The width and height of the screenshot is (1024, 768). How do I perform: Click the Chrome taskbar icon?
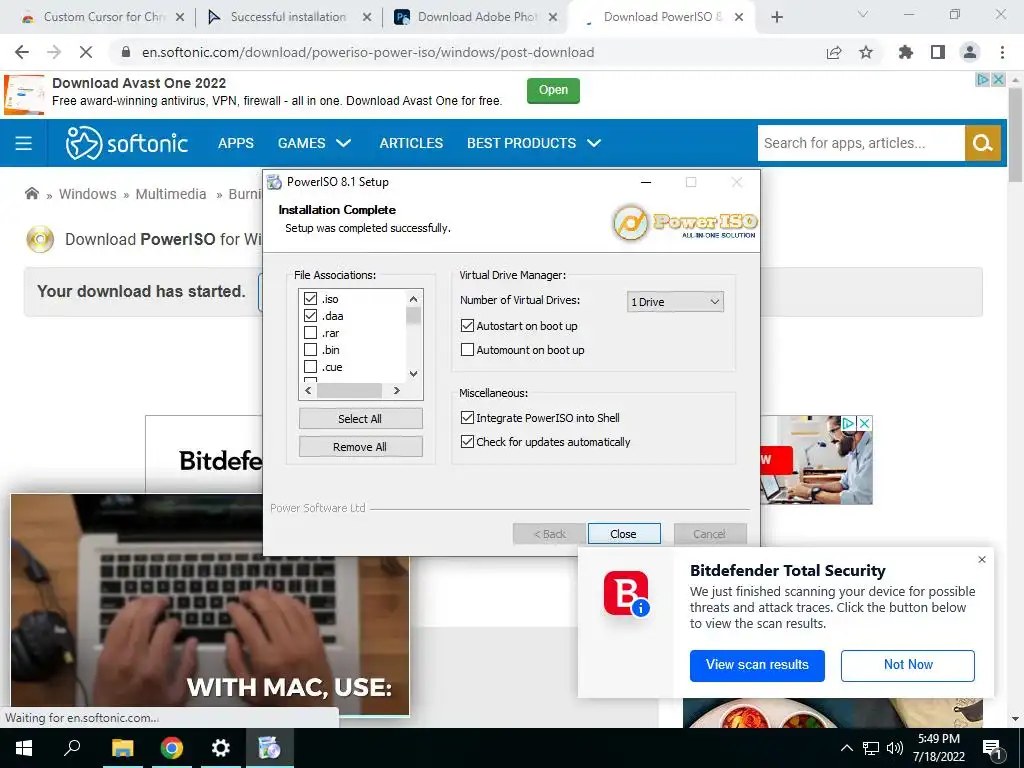pos(172,748)
